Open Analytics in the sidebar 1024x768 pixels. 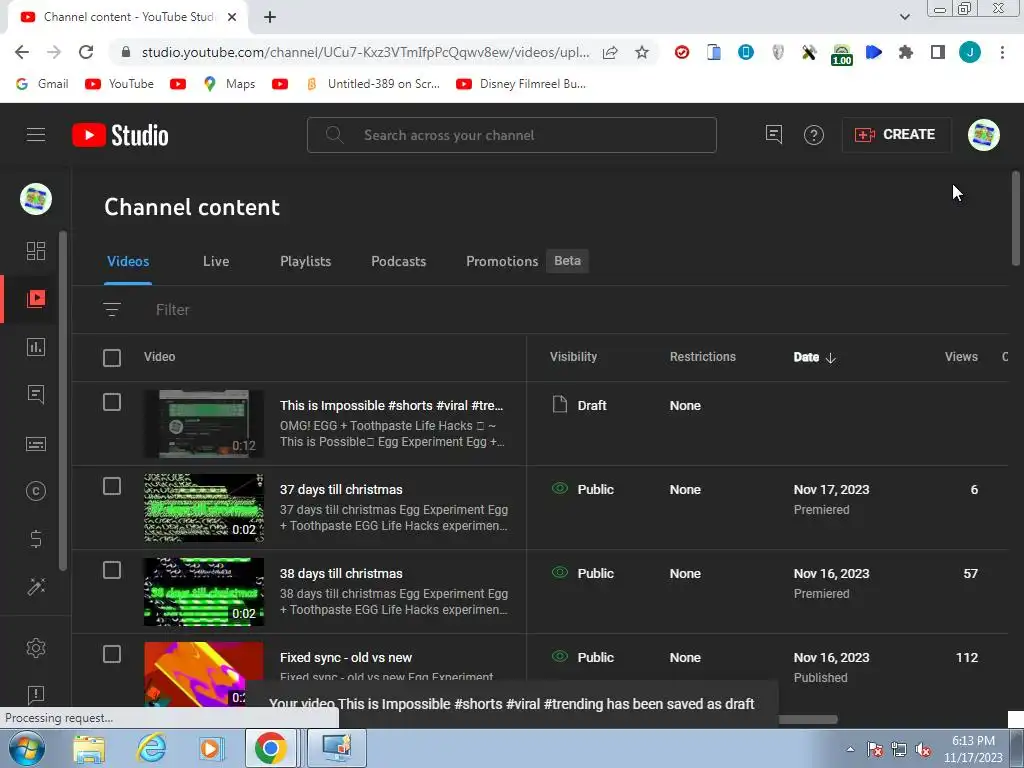36,347
